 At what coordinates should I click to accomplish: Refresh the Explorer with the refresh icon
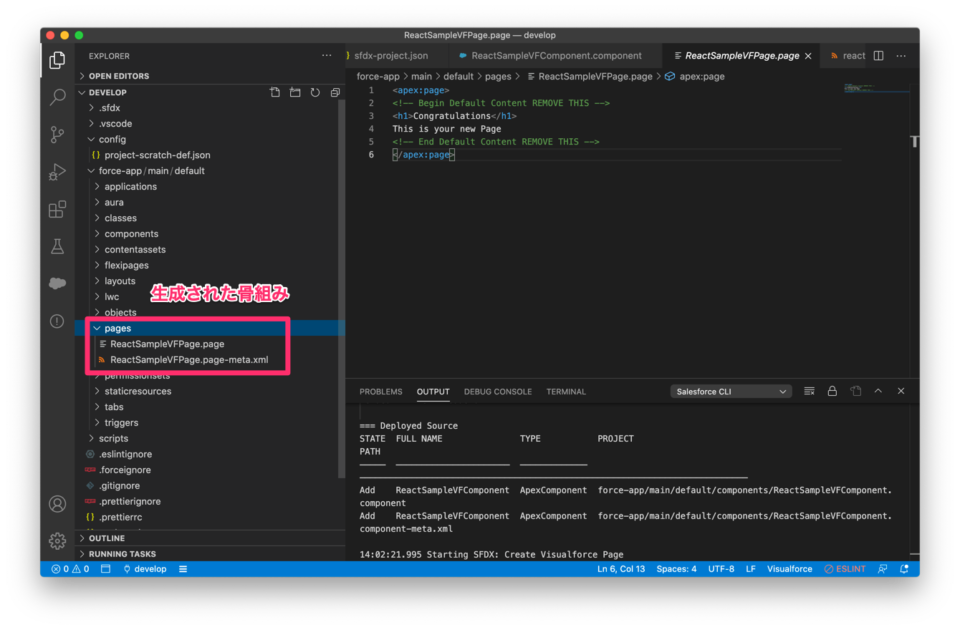[x=314, y=92]
